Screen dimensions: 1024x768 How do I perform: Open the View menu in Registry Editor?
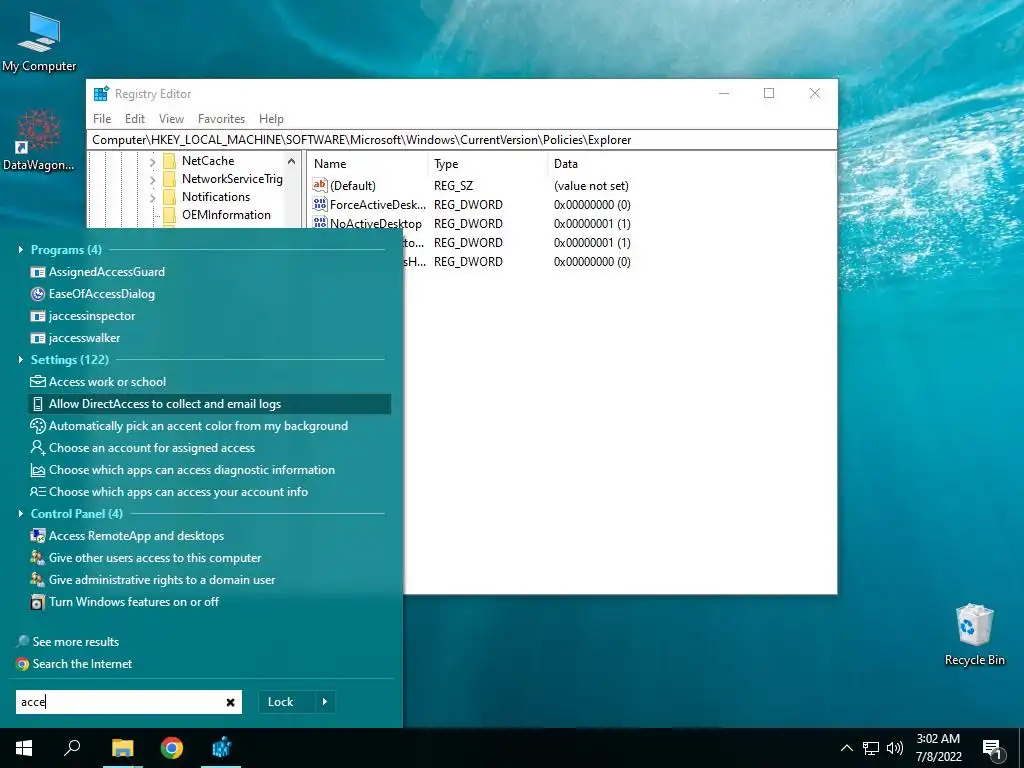[x=171, y=119]
